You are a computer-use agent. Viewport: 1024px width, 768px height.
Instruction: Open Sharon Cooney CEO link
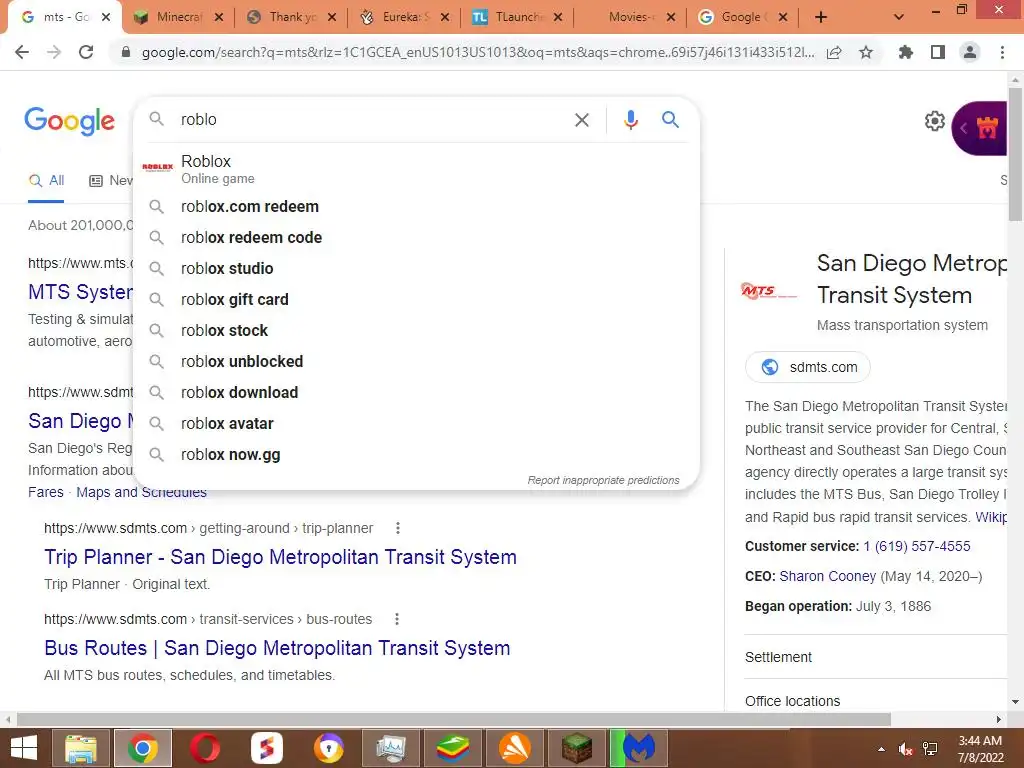[x=827, y=576]
